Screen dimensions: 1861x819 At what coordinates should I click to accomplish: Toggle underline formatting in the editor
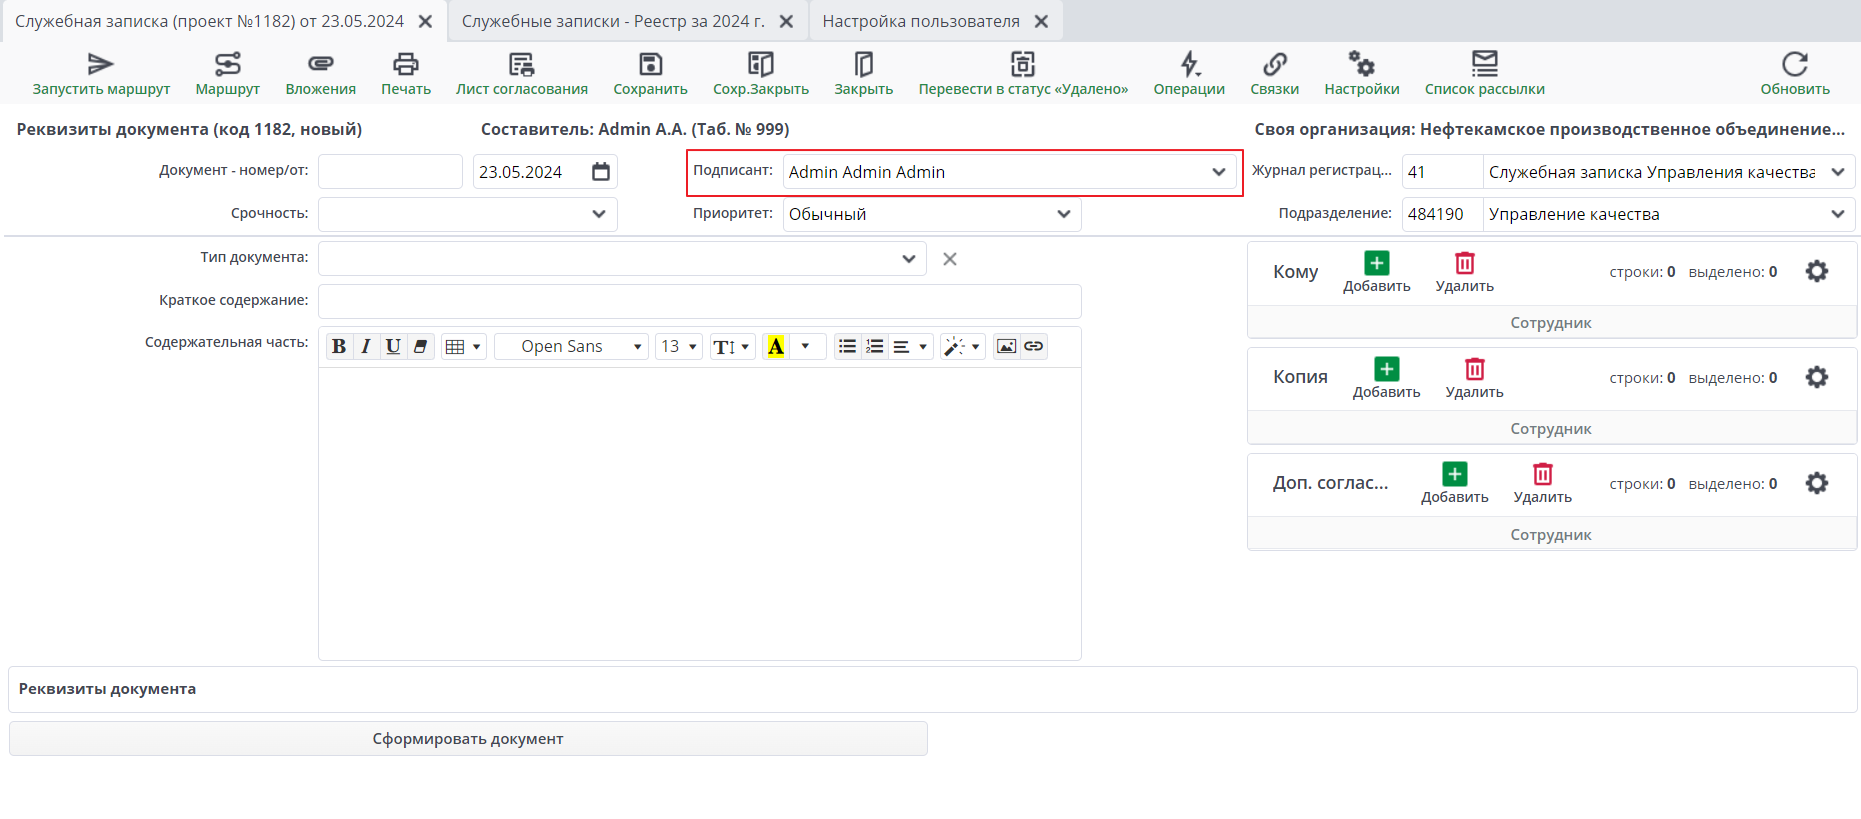pyautogui.click(x=393, y=347)
